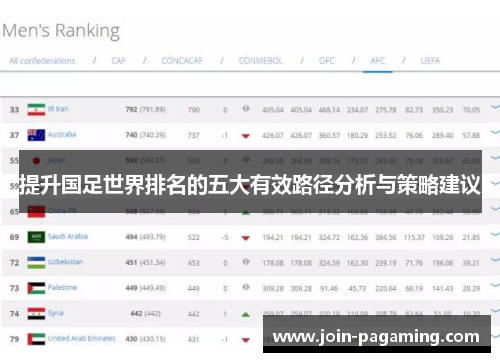Image resolution: width=500 pixels, height=362 pixels.
Task: Click Uzbekistan's total points 451 (451.34)
Action: 145,262
